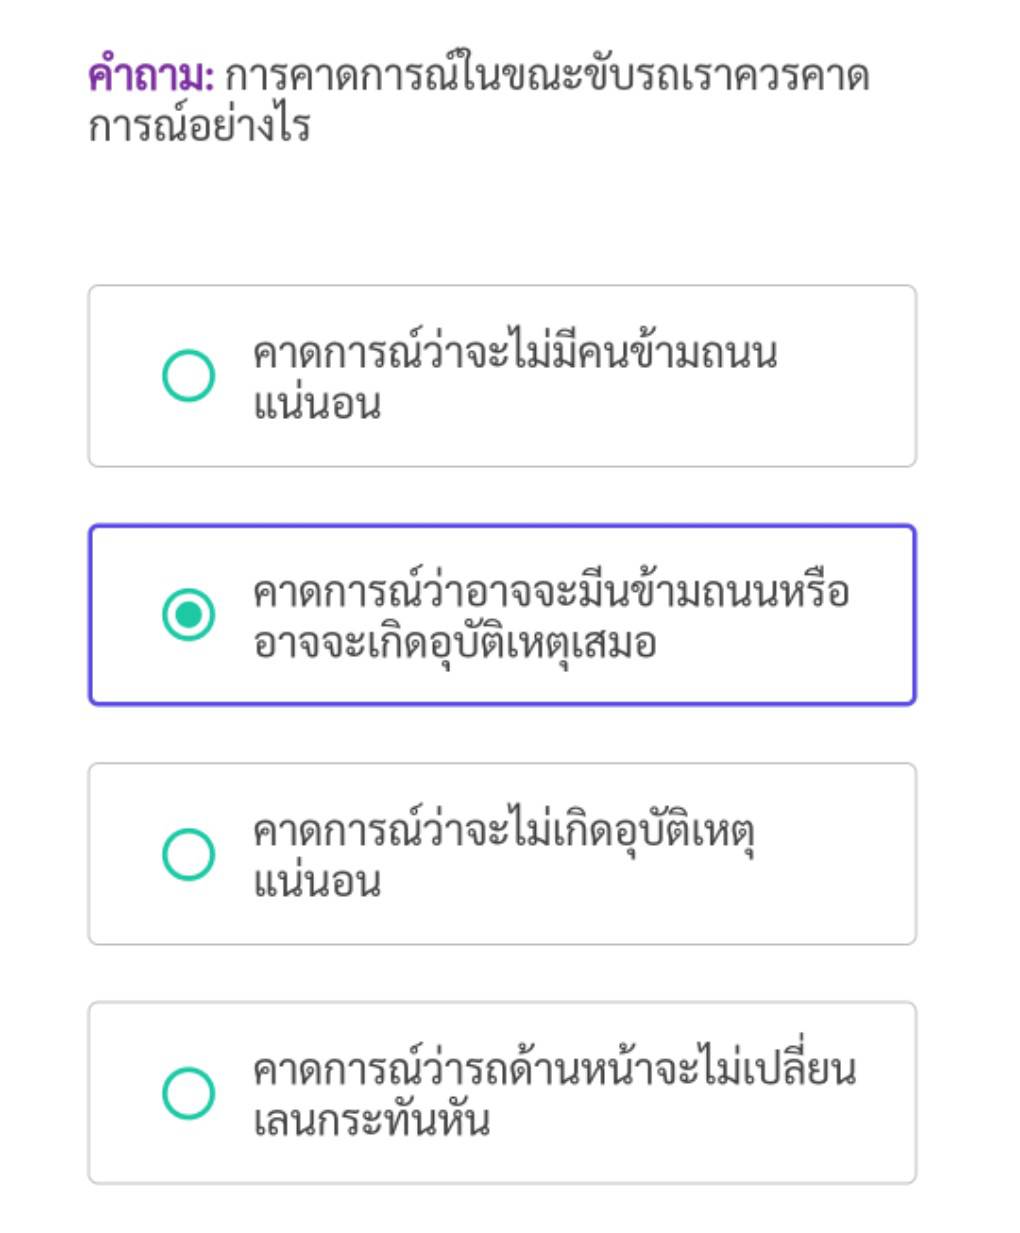Select radio for 'จะไม่มีคนข้ามถนนแน่นอน' option
This screenshot has width=1020, height=1233.
pyautogui.click(x=188, y=376)
